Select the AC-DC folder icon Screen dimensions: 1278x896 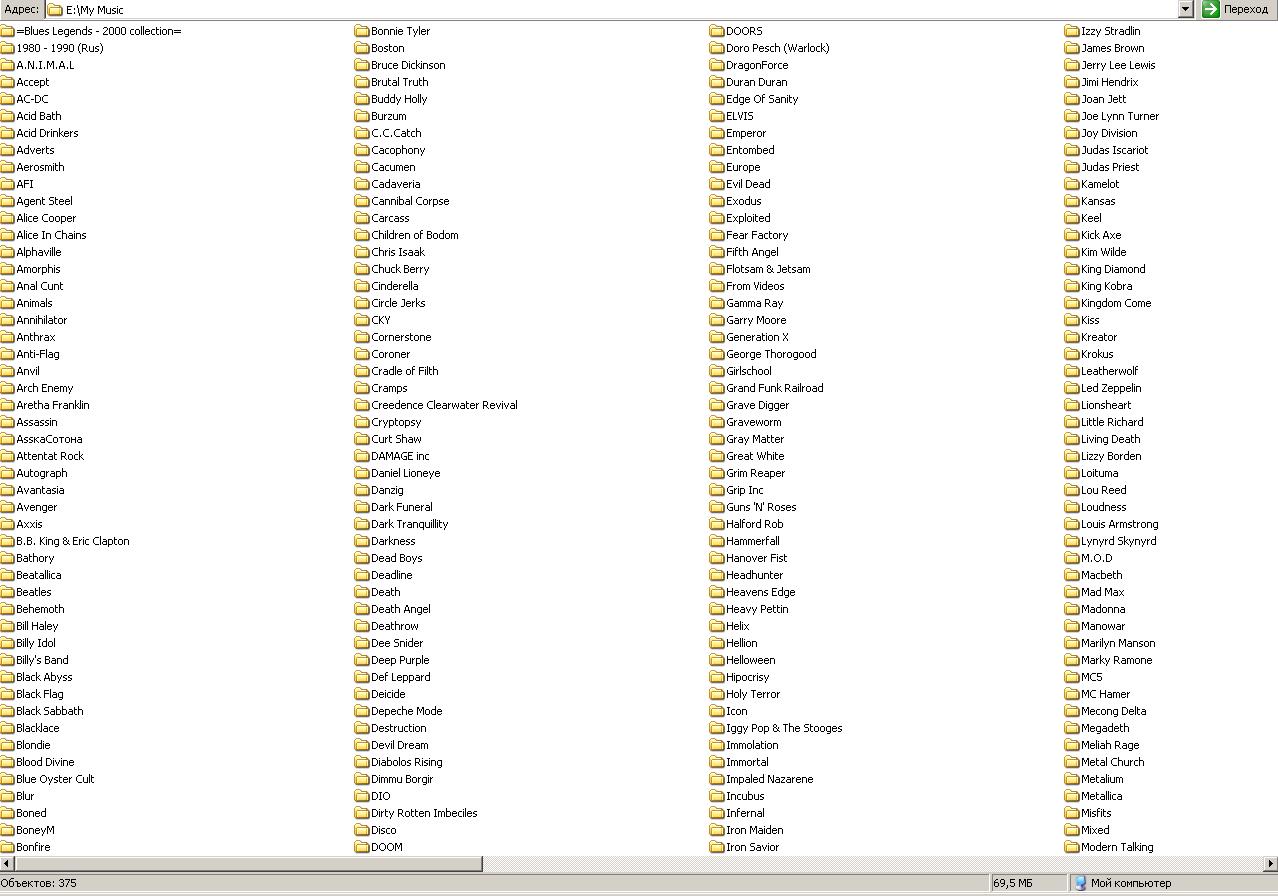tap(8, 99)
